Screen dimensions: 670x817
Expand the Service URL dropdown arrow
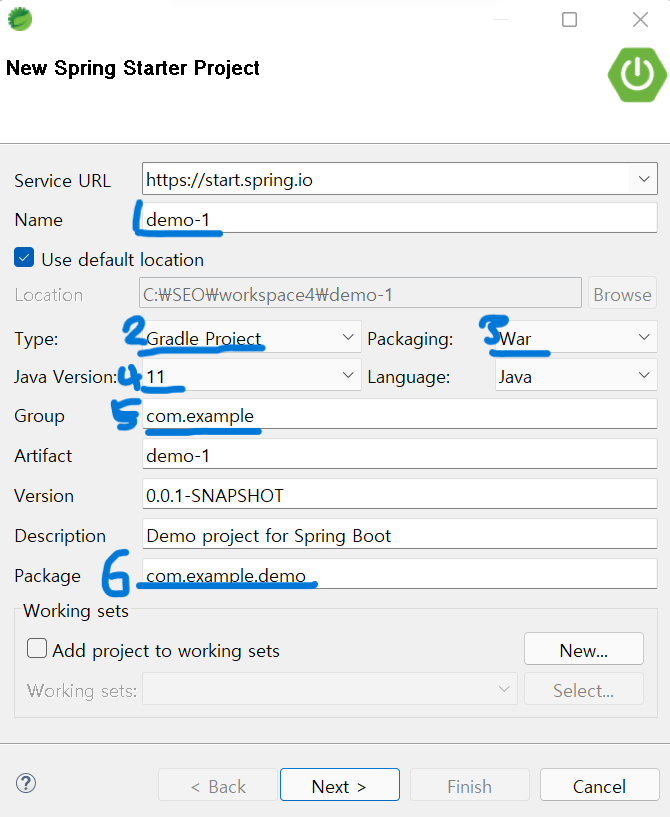pos(644,179)
